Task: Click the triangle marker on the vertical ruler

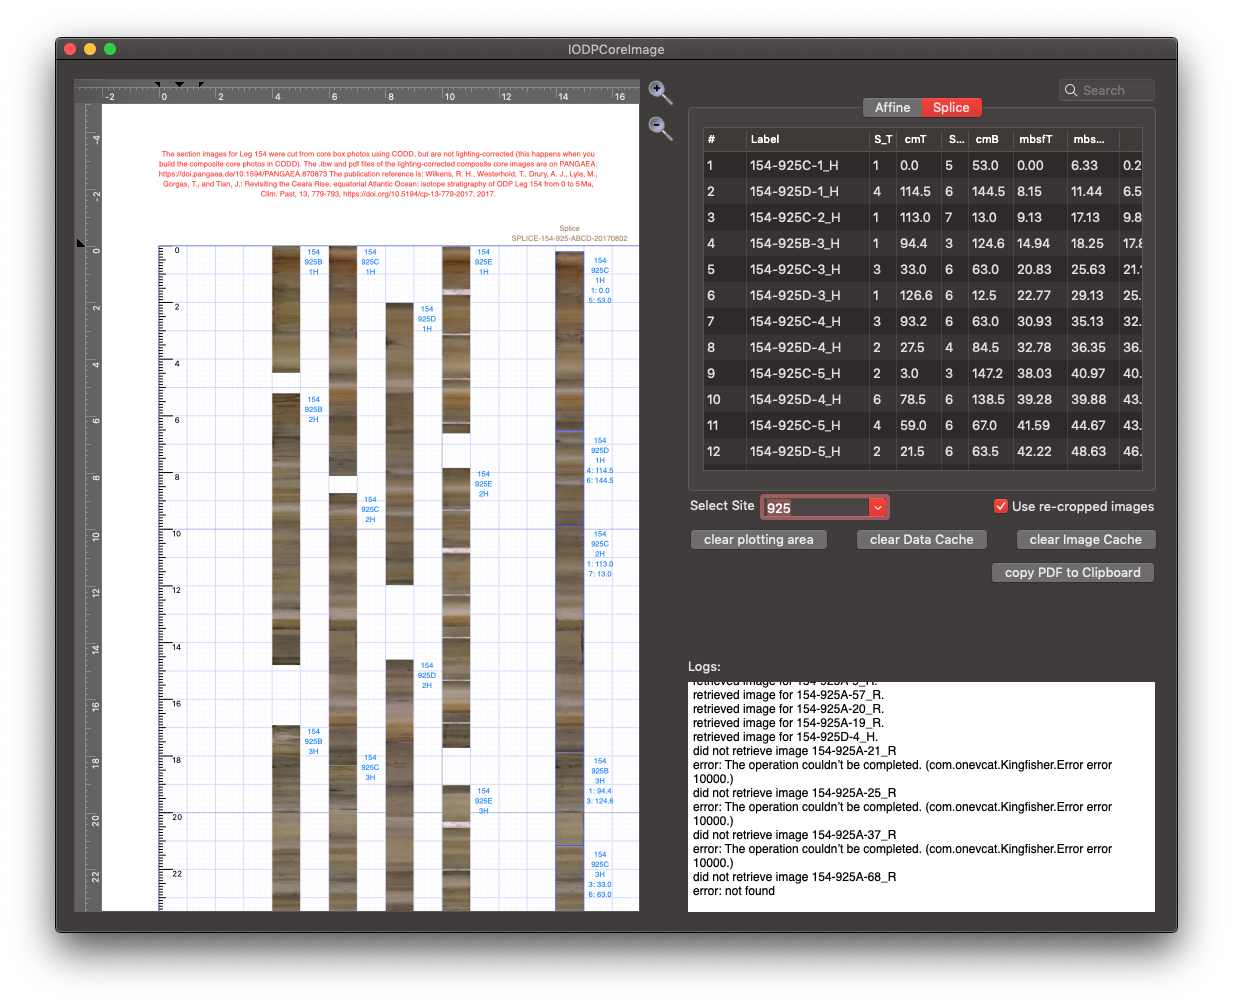Action: pos(81,243)
